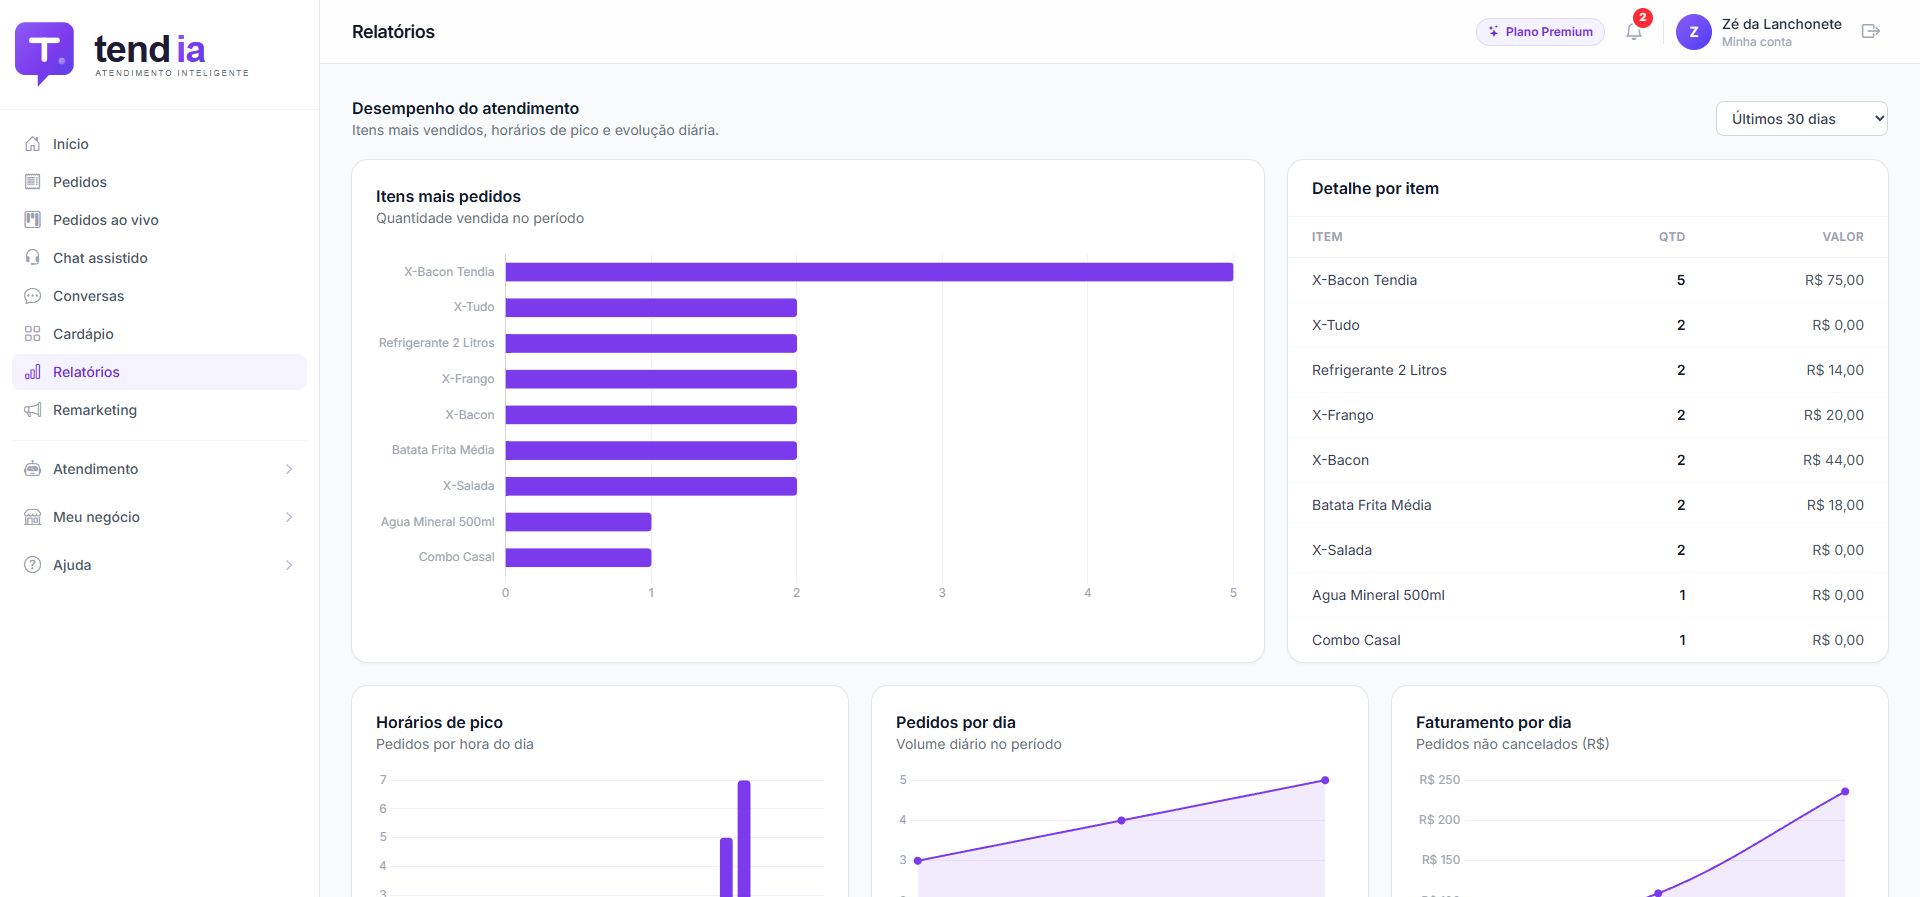
Task: Click the Tendia logo icon
Action: click(44, 53)
